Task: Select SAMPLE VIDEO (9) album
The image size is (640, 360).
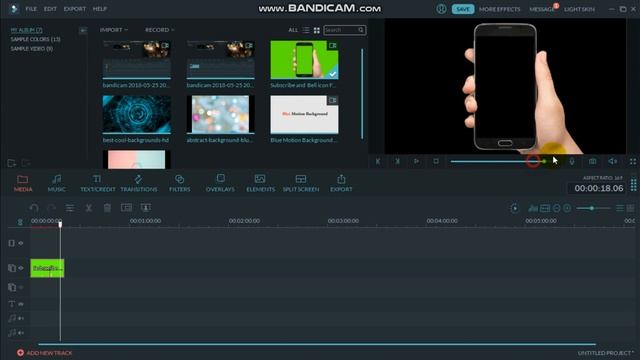Action: (31, 49)
